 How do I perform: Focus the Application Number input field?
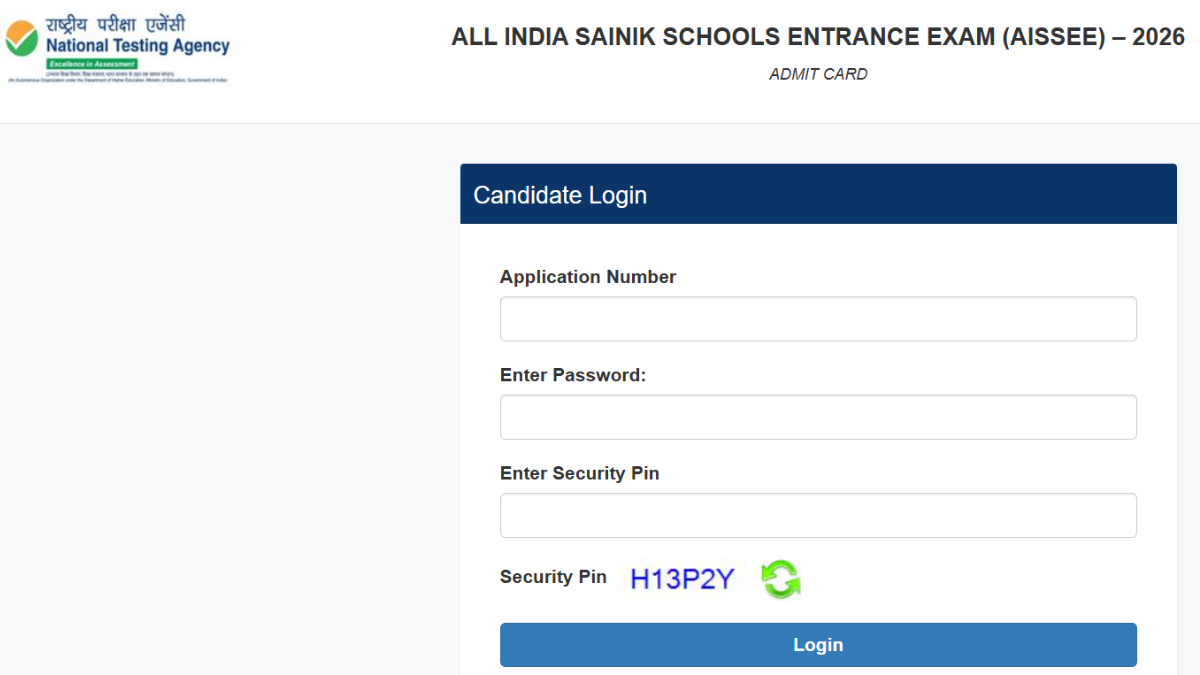(x=818, y=319)
